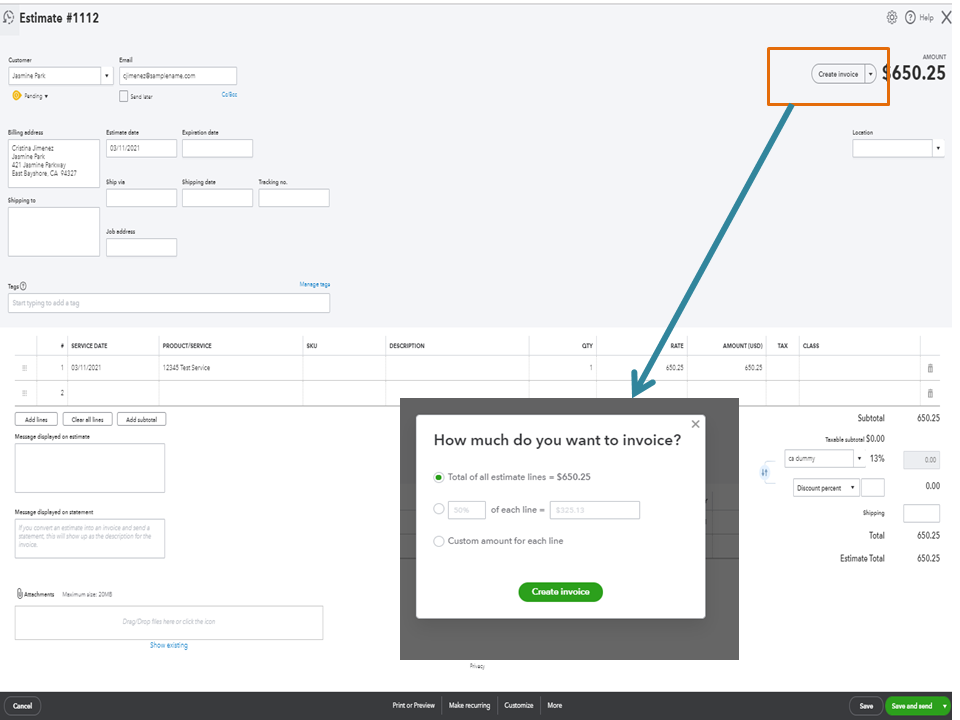Close the invoice amount dialog

coord(695,424)
